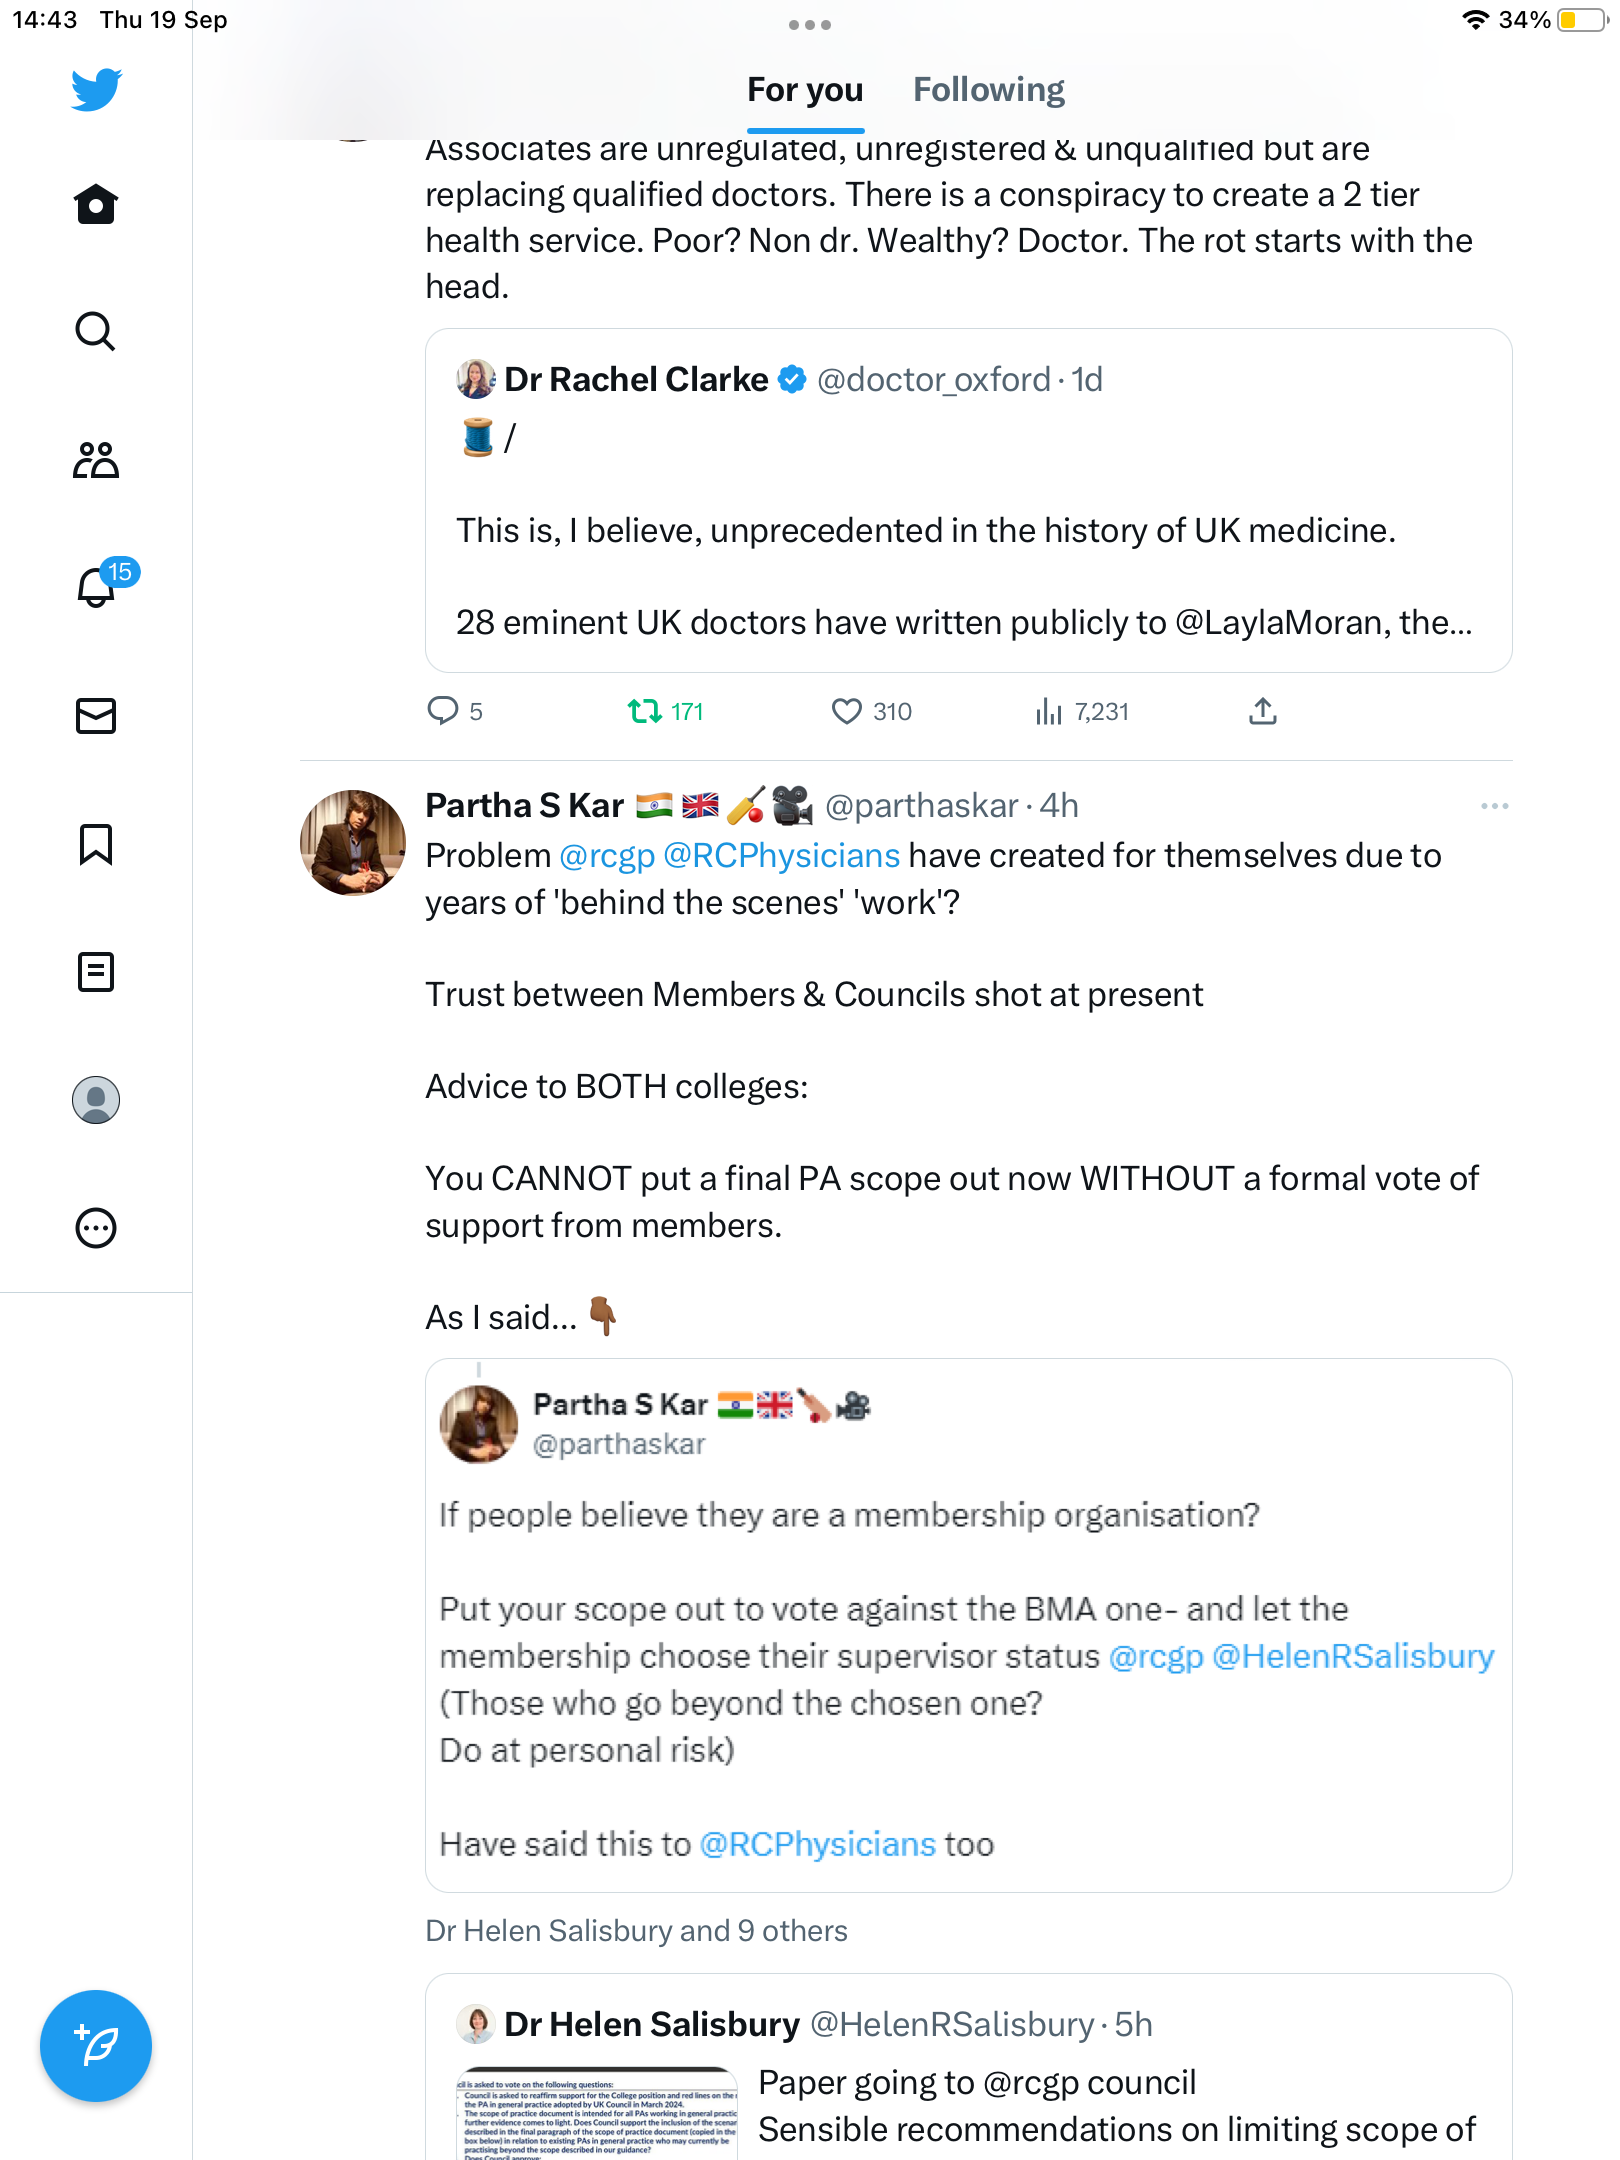Select the For you tab
This screenshot has width=1620, height=2160.
(x=805, y=90)
